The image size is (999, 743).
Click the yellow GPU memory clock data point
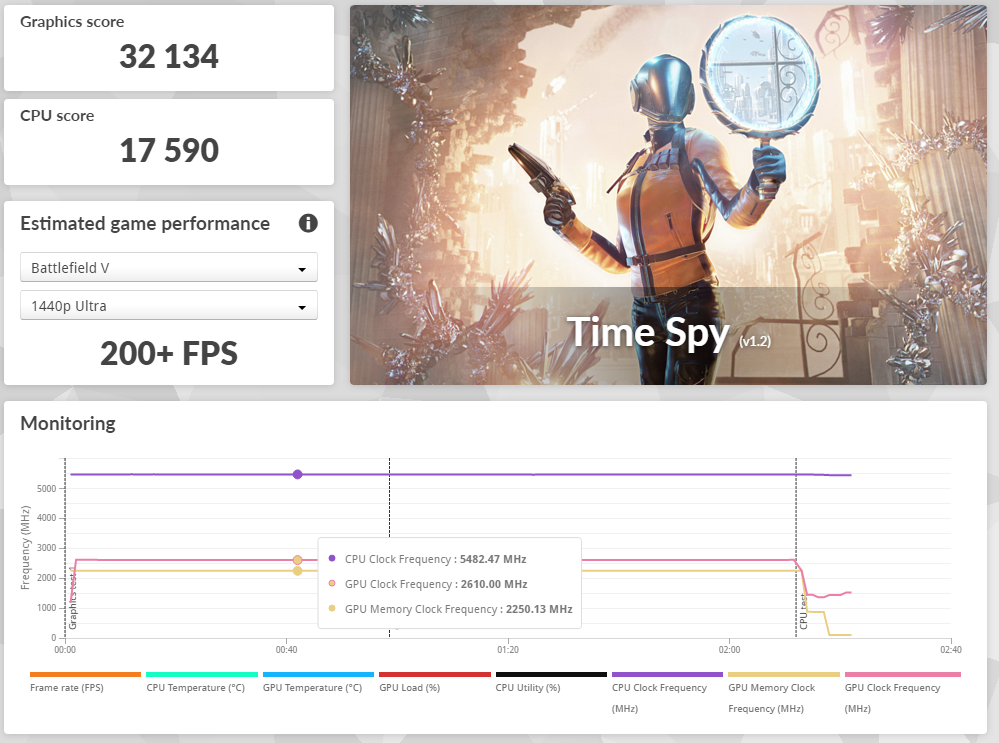click(x=298, y=570)
